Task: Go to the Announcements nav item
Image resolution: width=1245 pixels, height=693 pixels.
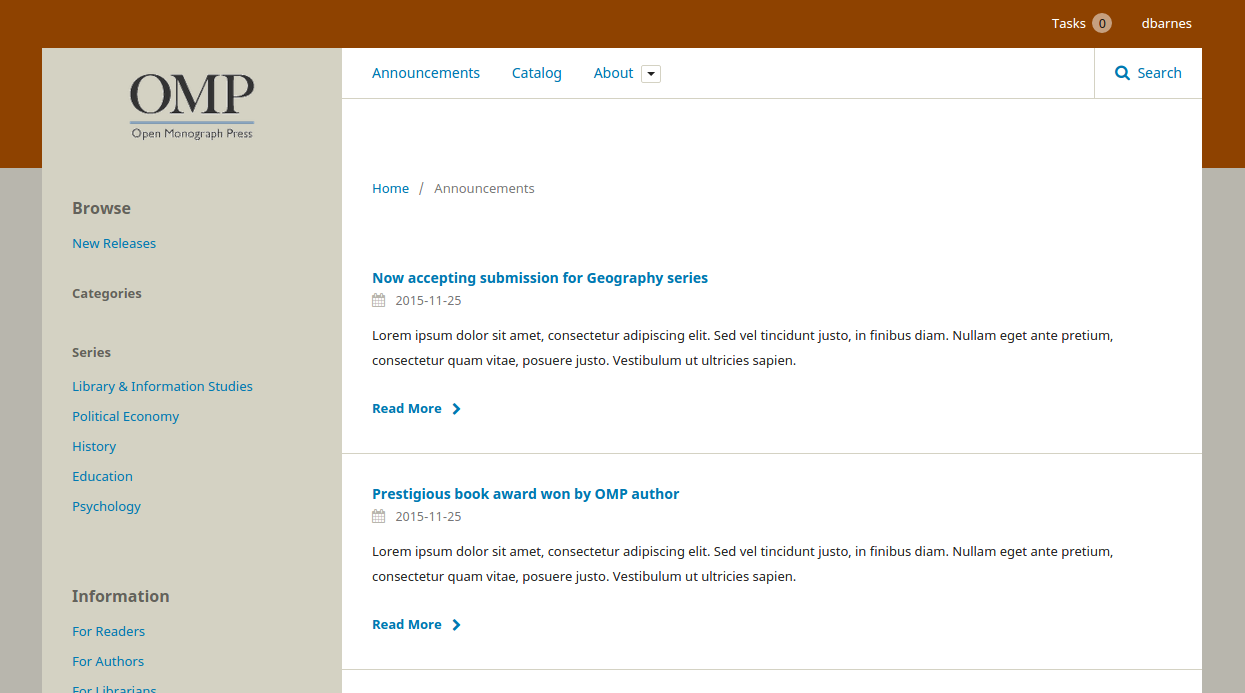Action: (x=426, y=73)
